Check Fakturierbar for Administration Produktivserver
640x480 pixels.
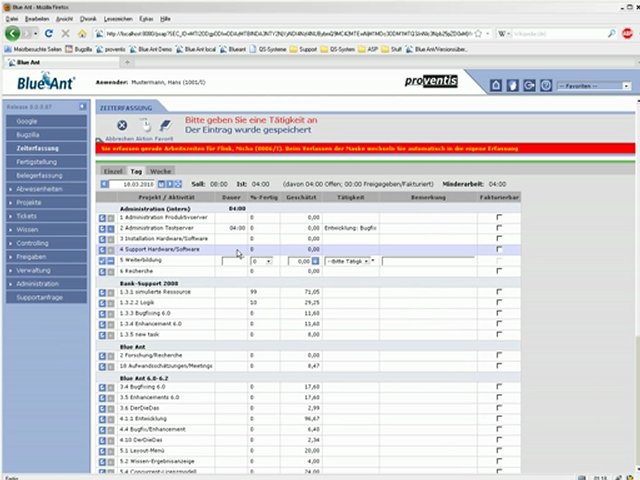[498, 217]
